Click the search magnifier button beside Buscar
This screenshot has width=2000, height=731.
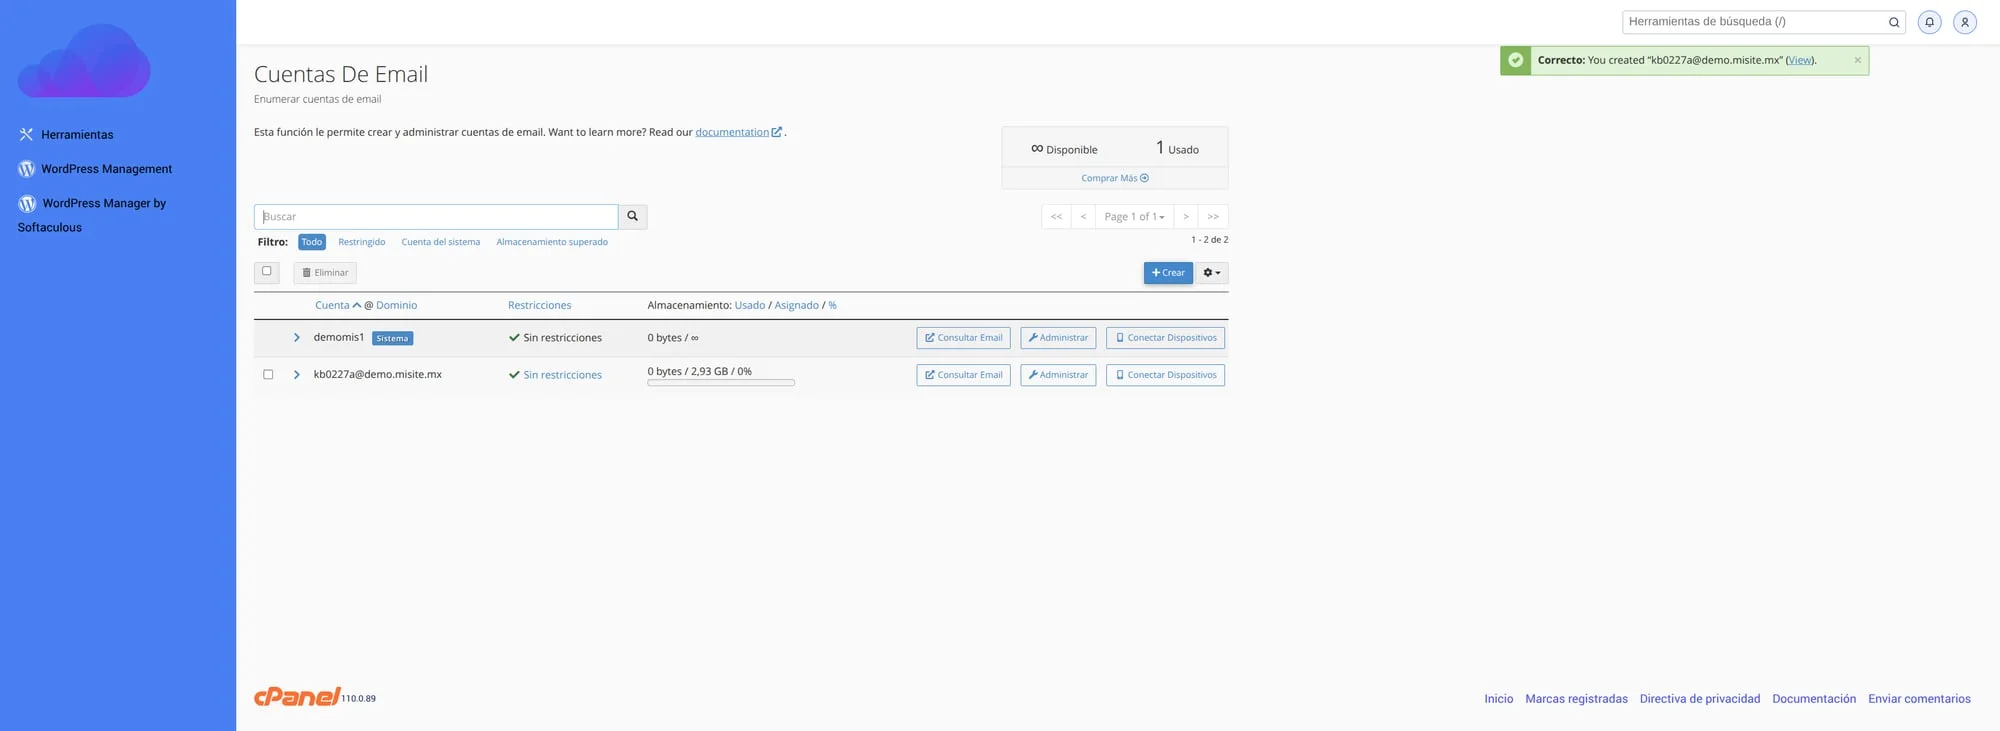tap(632, 216)
